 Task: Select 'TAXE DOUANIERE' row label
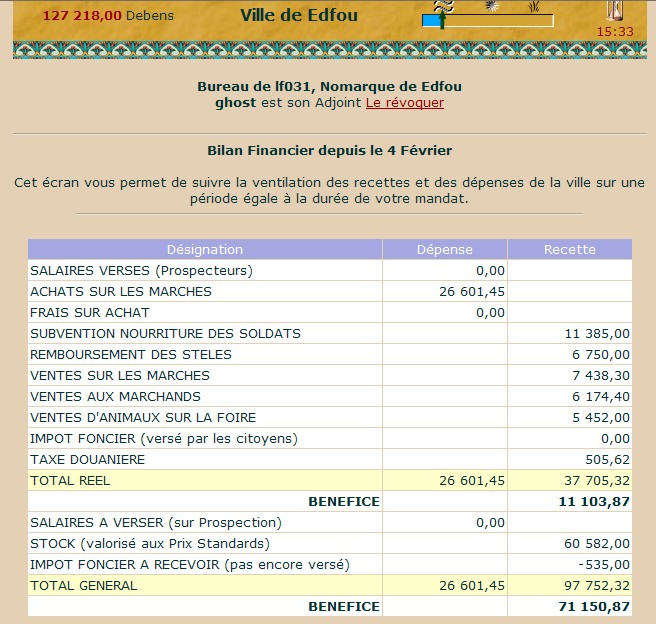point(87,459)
